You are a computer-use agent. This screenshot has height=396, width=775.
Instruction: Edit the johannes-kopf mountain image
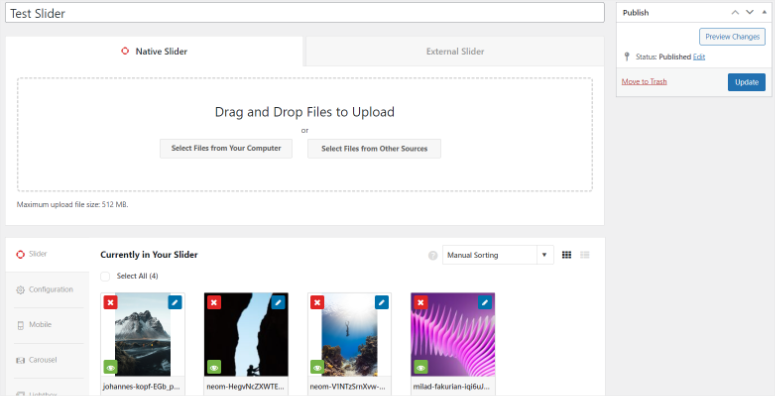click(x=175, y=302)
